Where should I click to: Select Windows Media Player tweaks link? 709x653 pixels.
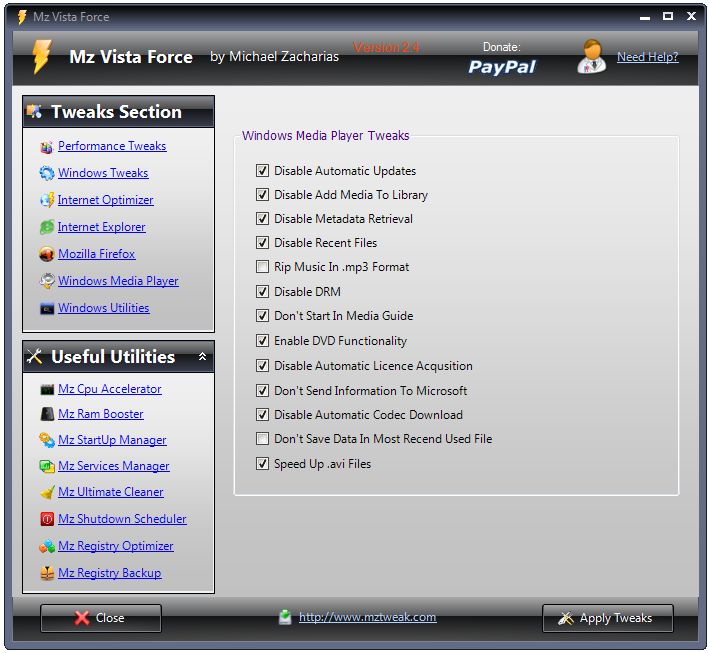point(118,281)
